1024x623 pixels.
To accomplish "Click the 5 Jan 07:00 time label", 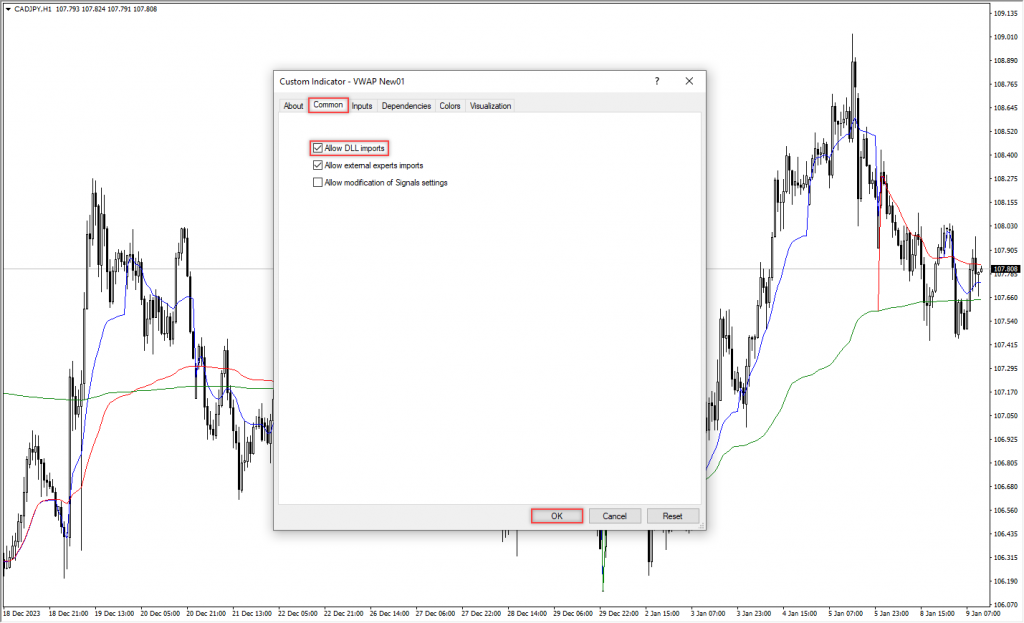I will click(x=845, y=613).
